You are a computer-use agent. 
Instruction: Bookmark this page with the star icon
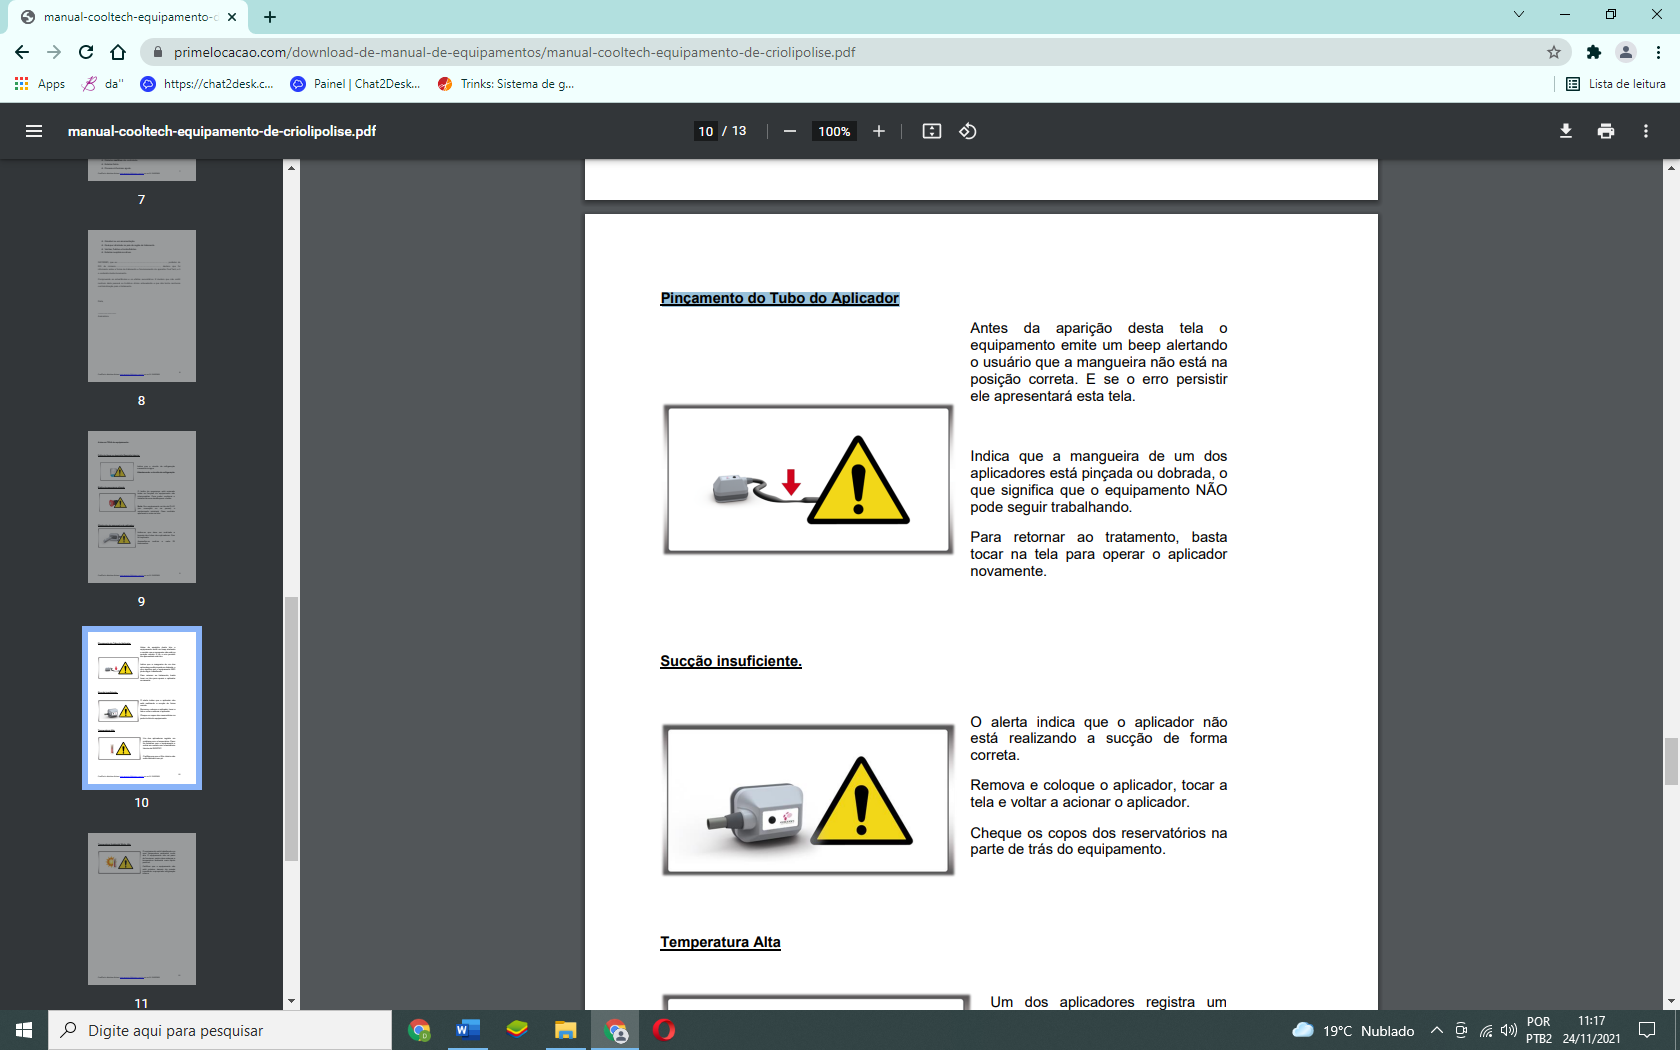pos(1554,52)
